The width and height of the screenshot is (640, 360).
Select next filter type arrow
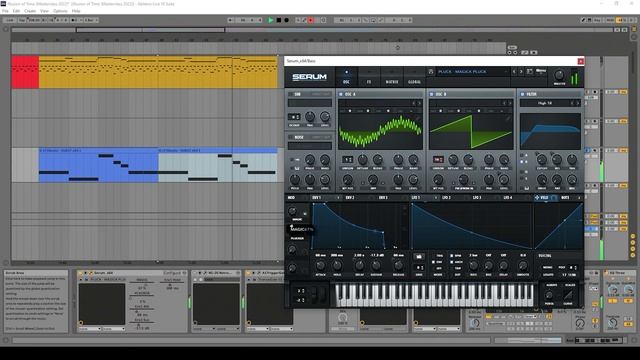point(578,103)
